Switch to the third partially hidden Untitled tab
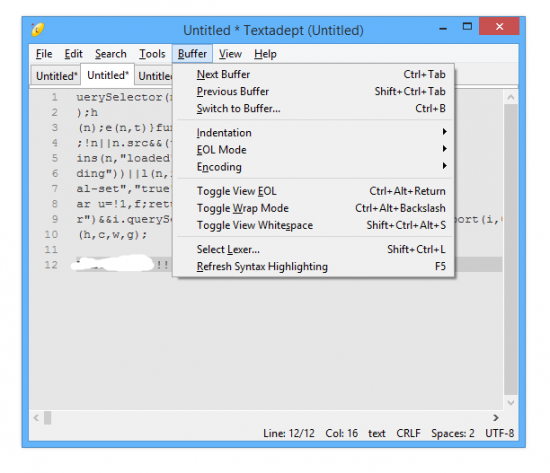The image size is (550, 473). click(x=154, y=76)
